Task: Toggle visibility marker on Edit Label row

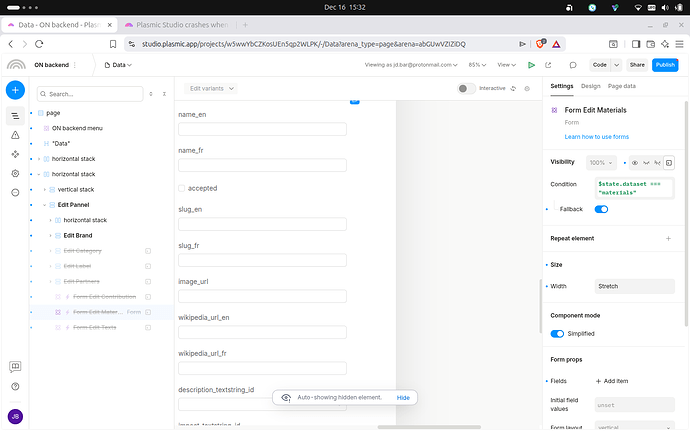Action: click(148, 266)
